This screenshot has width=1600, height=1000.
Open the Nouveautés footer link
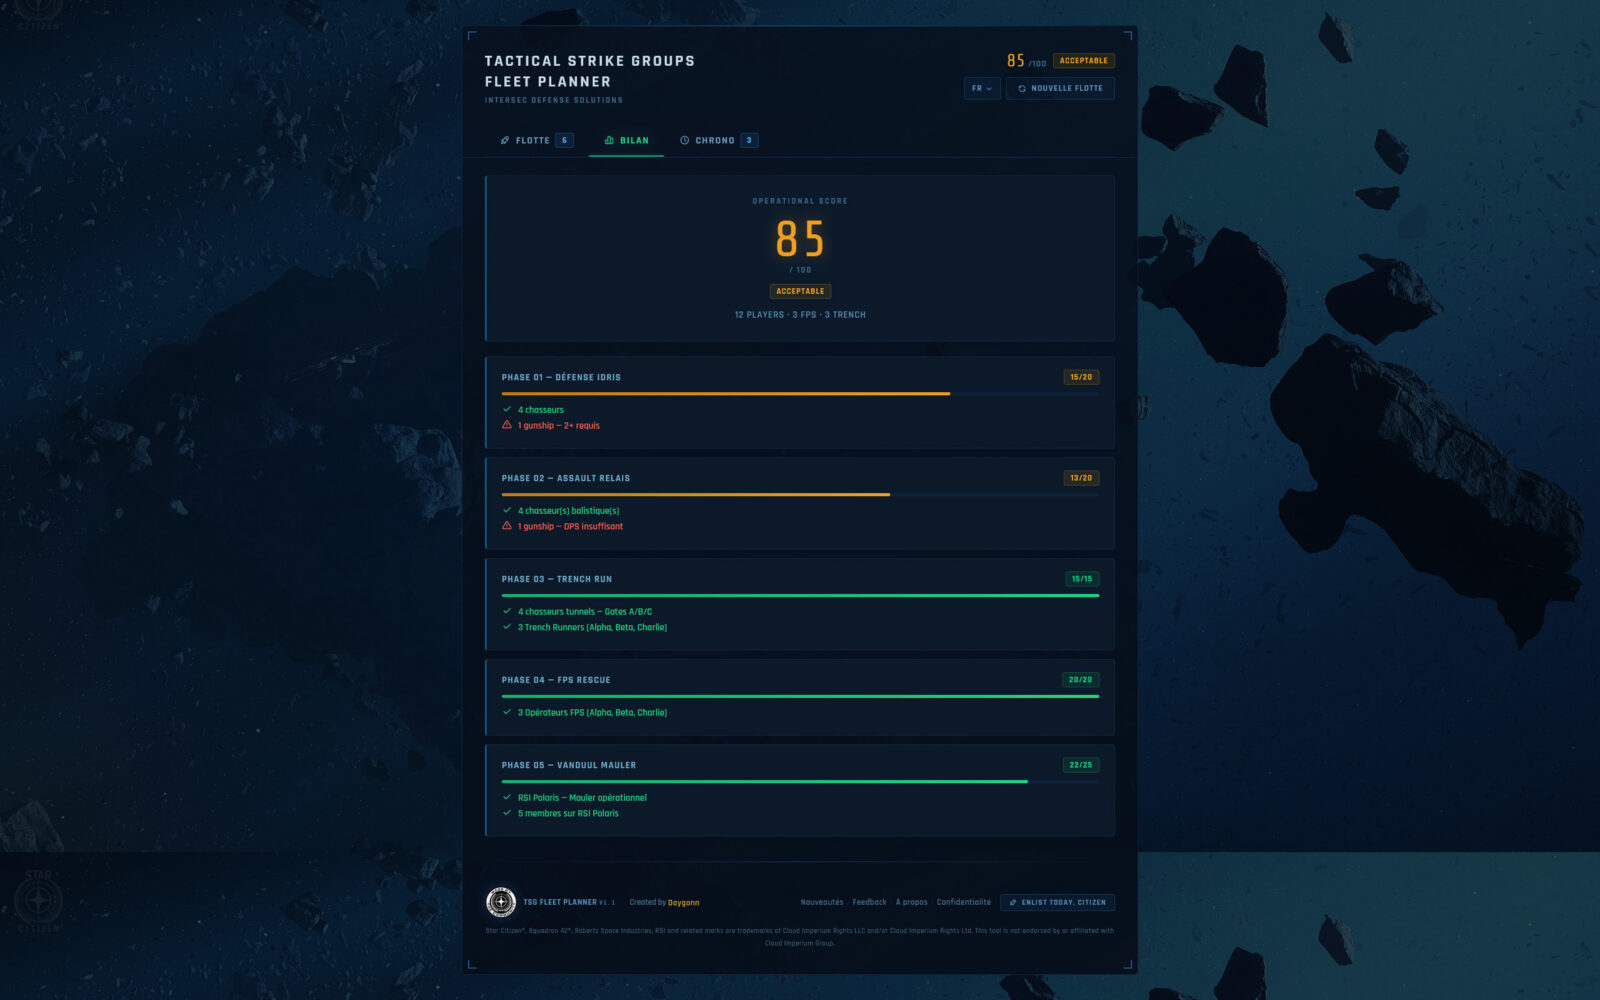[x=822, y=902]
